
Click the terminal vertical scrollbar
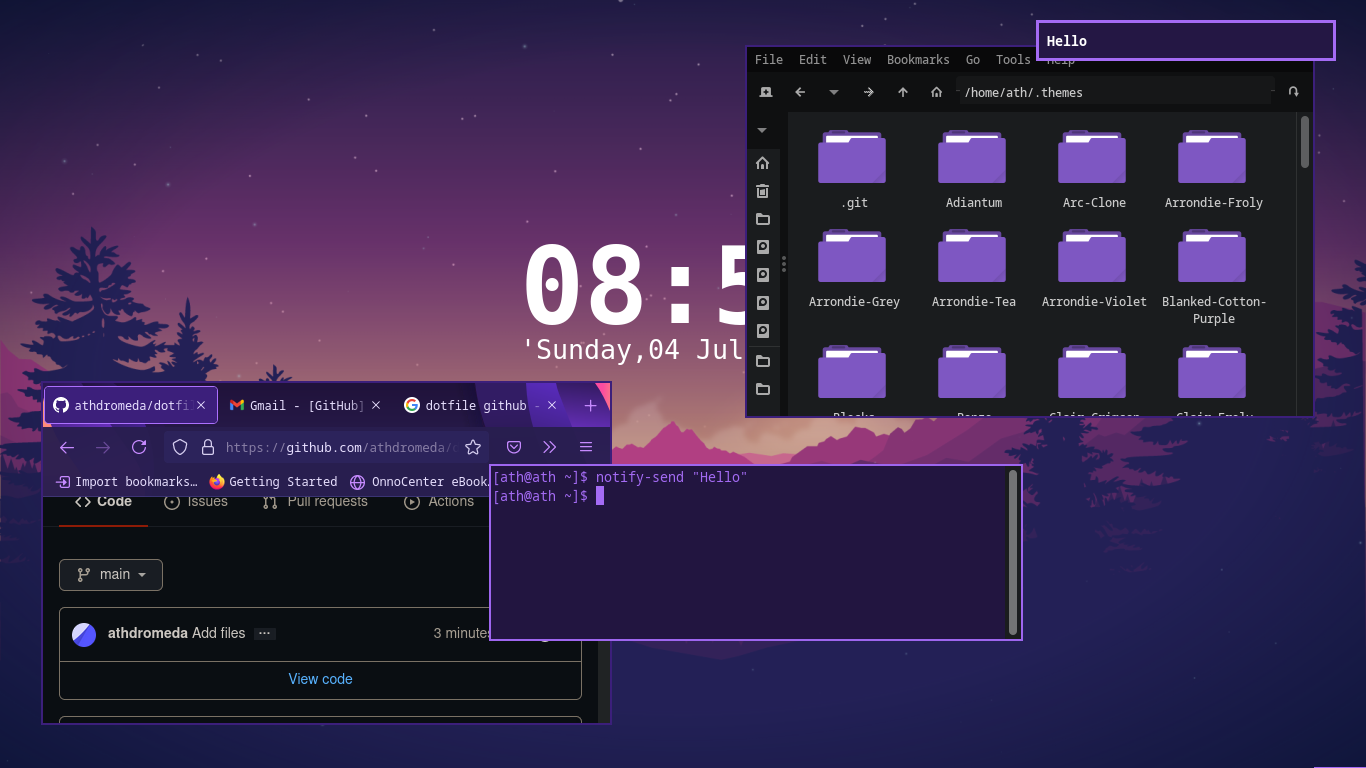pos(1013,552)
